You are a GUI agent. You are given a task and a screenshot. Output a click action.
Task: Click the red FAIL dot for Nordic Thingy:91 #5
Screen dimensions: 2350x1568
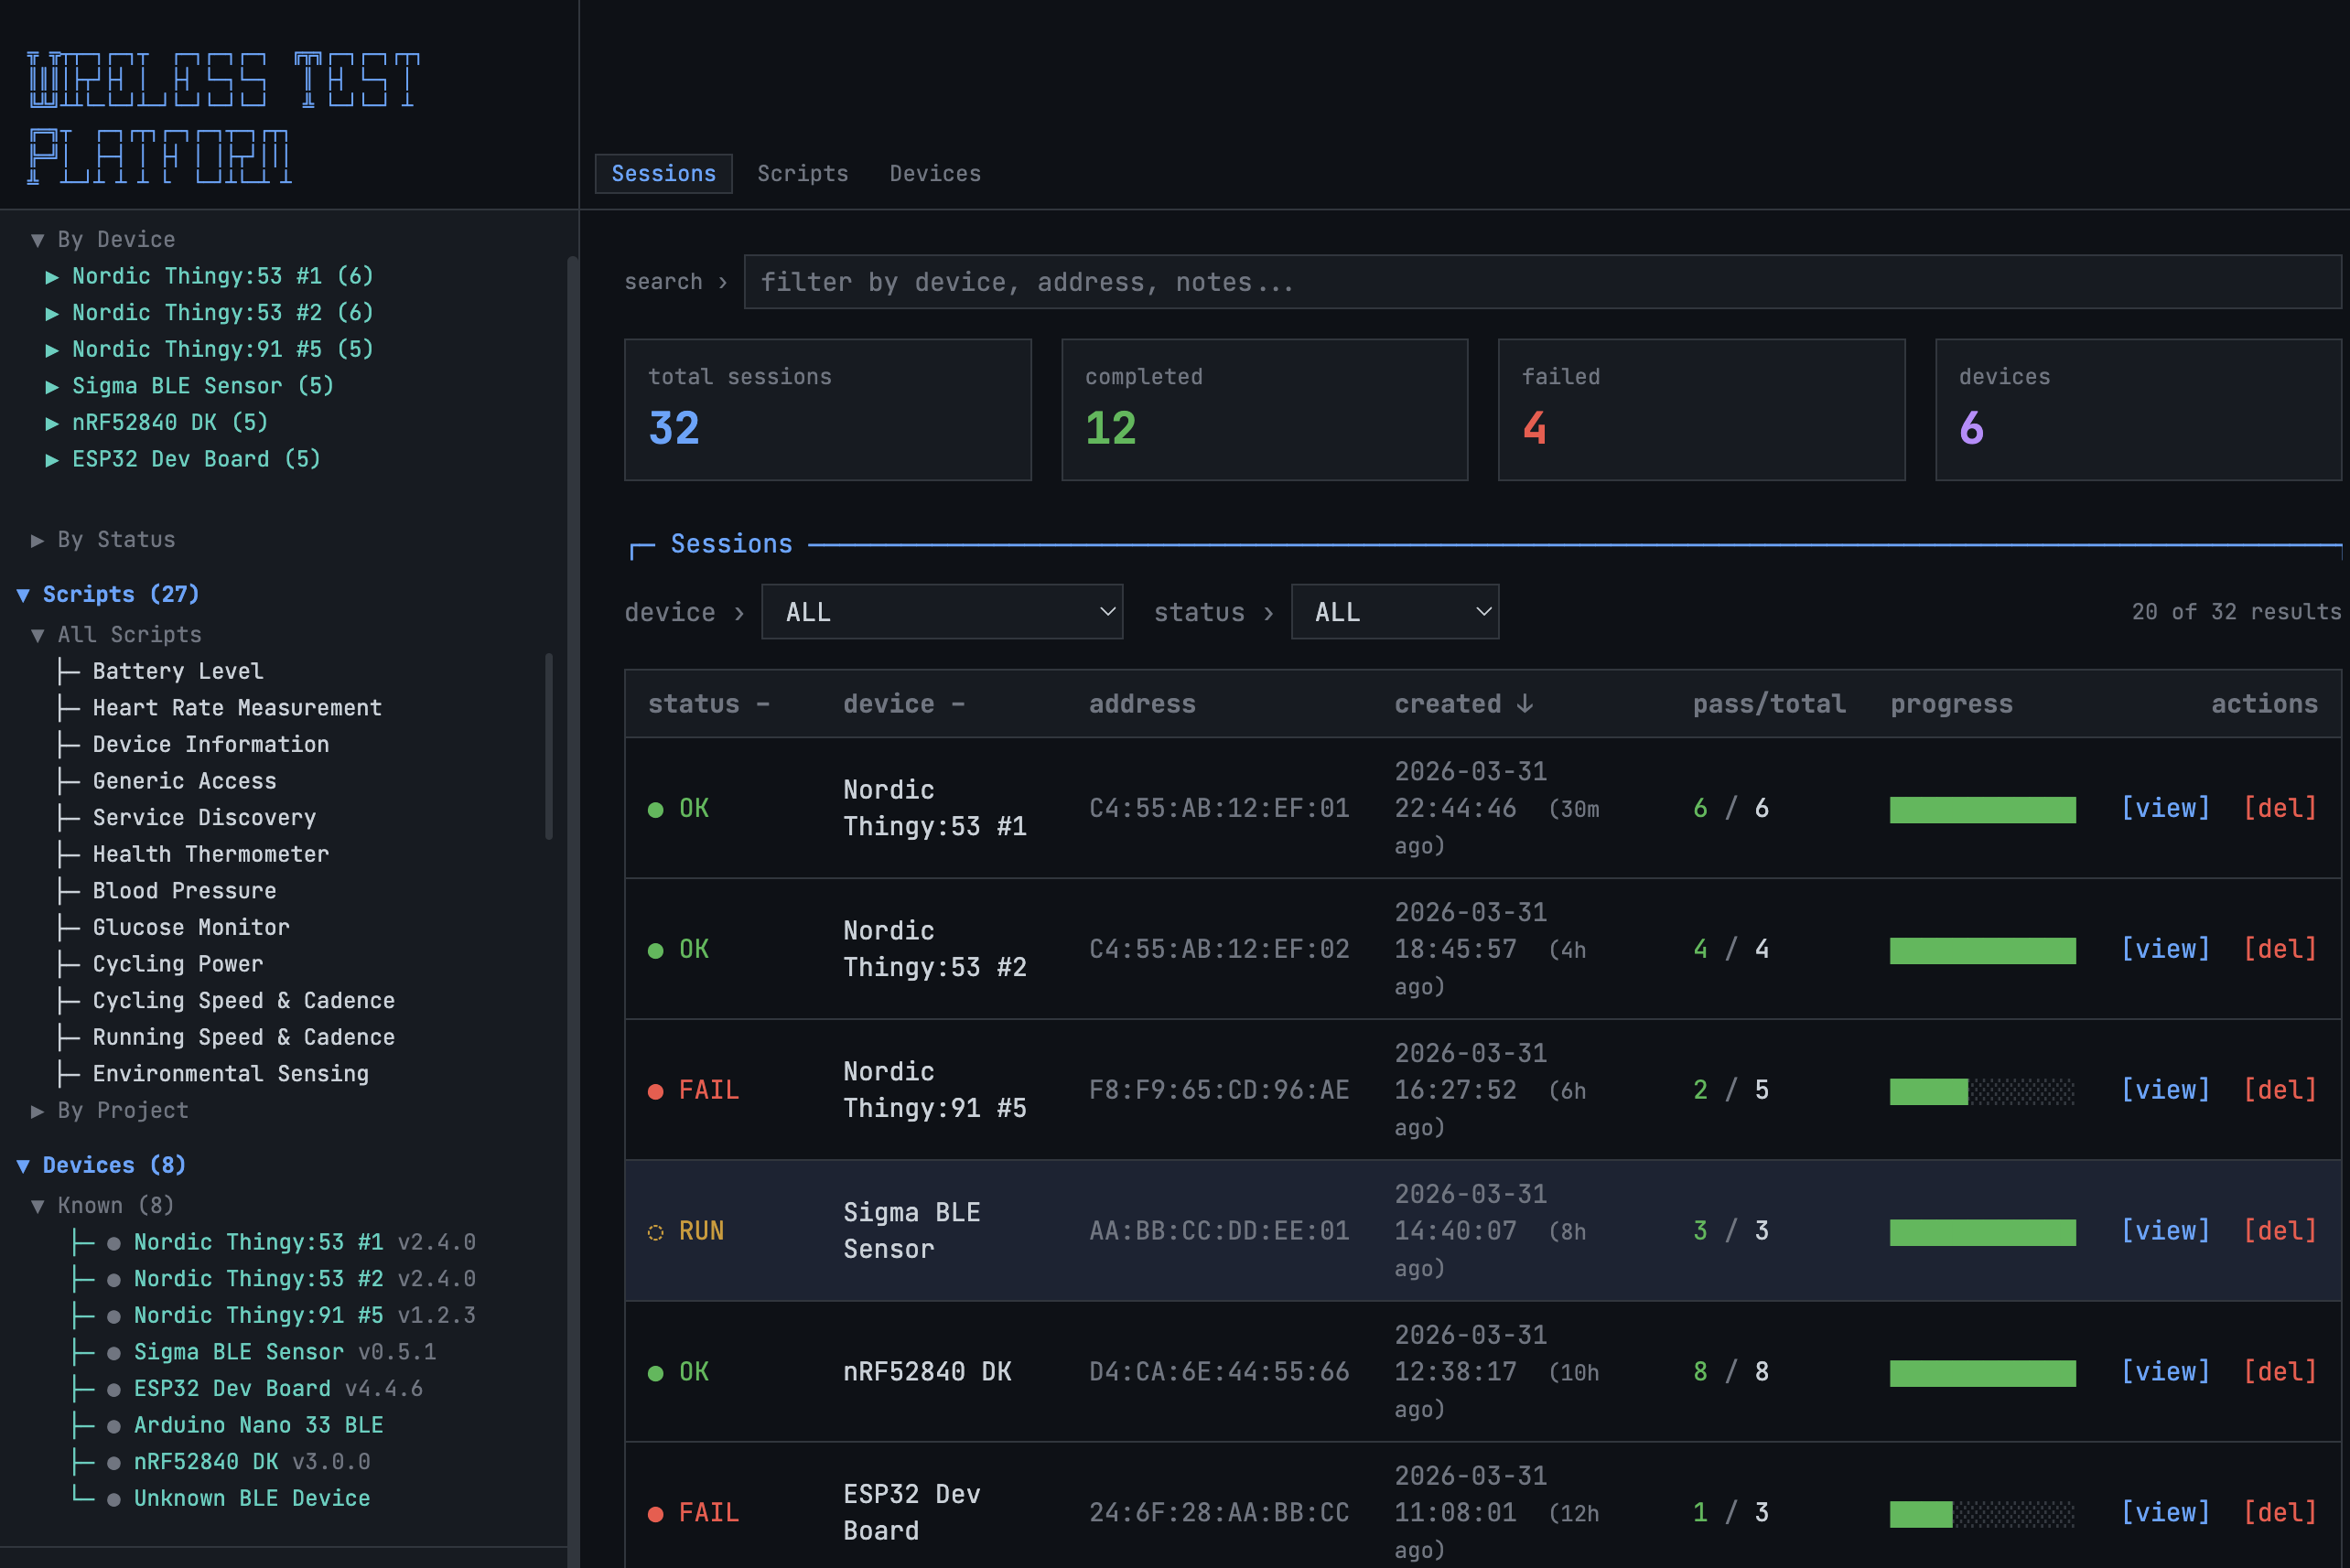click(655, 1091)
